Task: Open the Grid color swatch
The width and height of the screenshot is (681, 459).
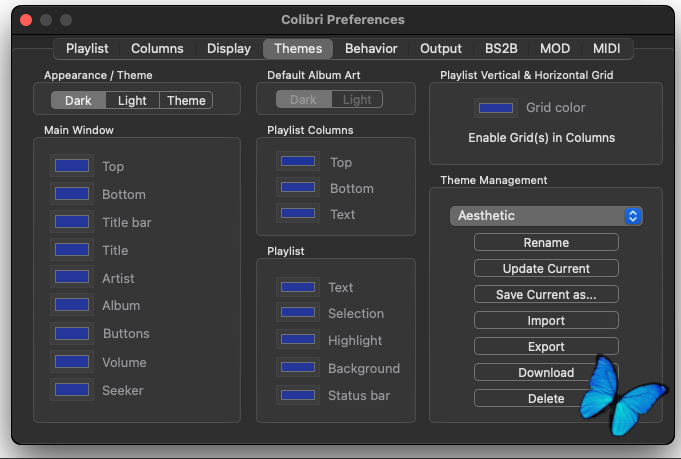Action: (x=496, y=107)
